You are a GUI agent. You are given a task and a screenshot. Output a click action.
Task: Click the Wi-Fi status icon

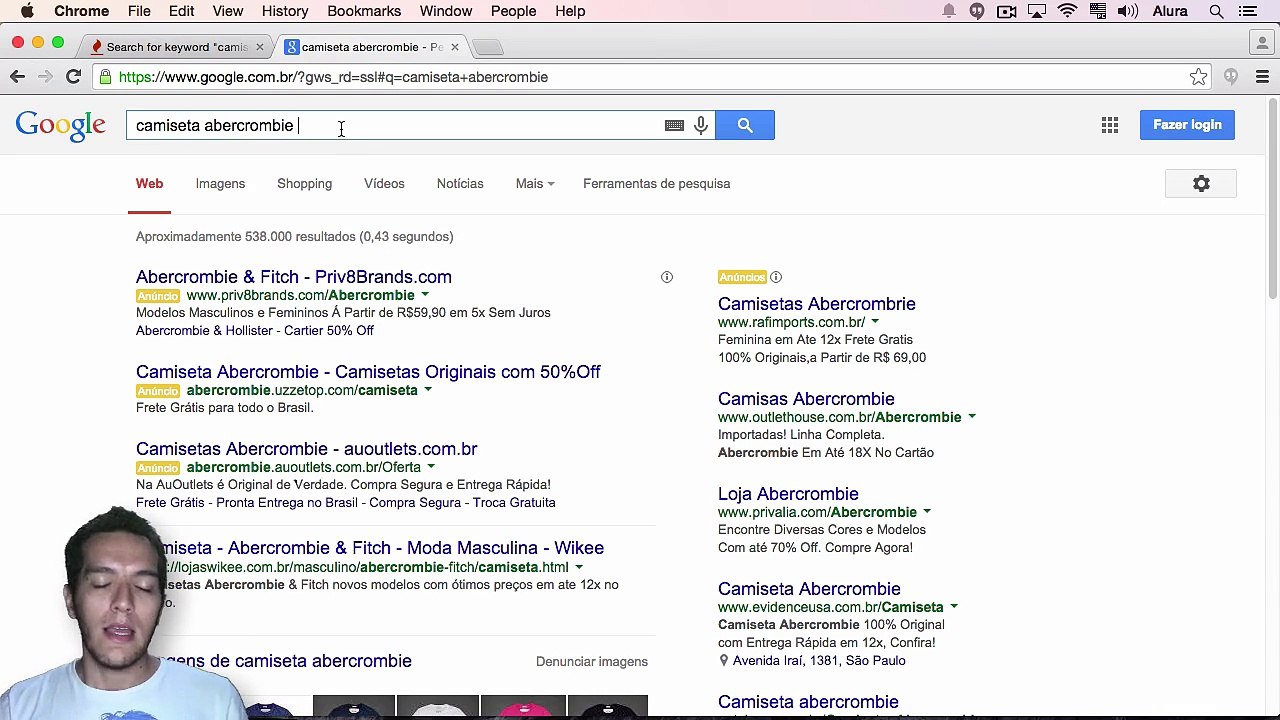[1067, 11]
